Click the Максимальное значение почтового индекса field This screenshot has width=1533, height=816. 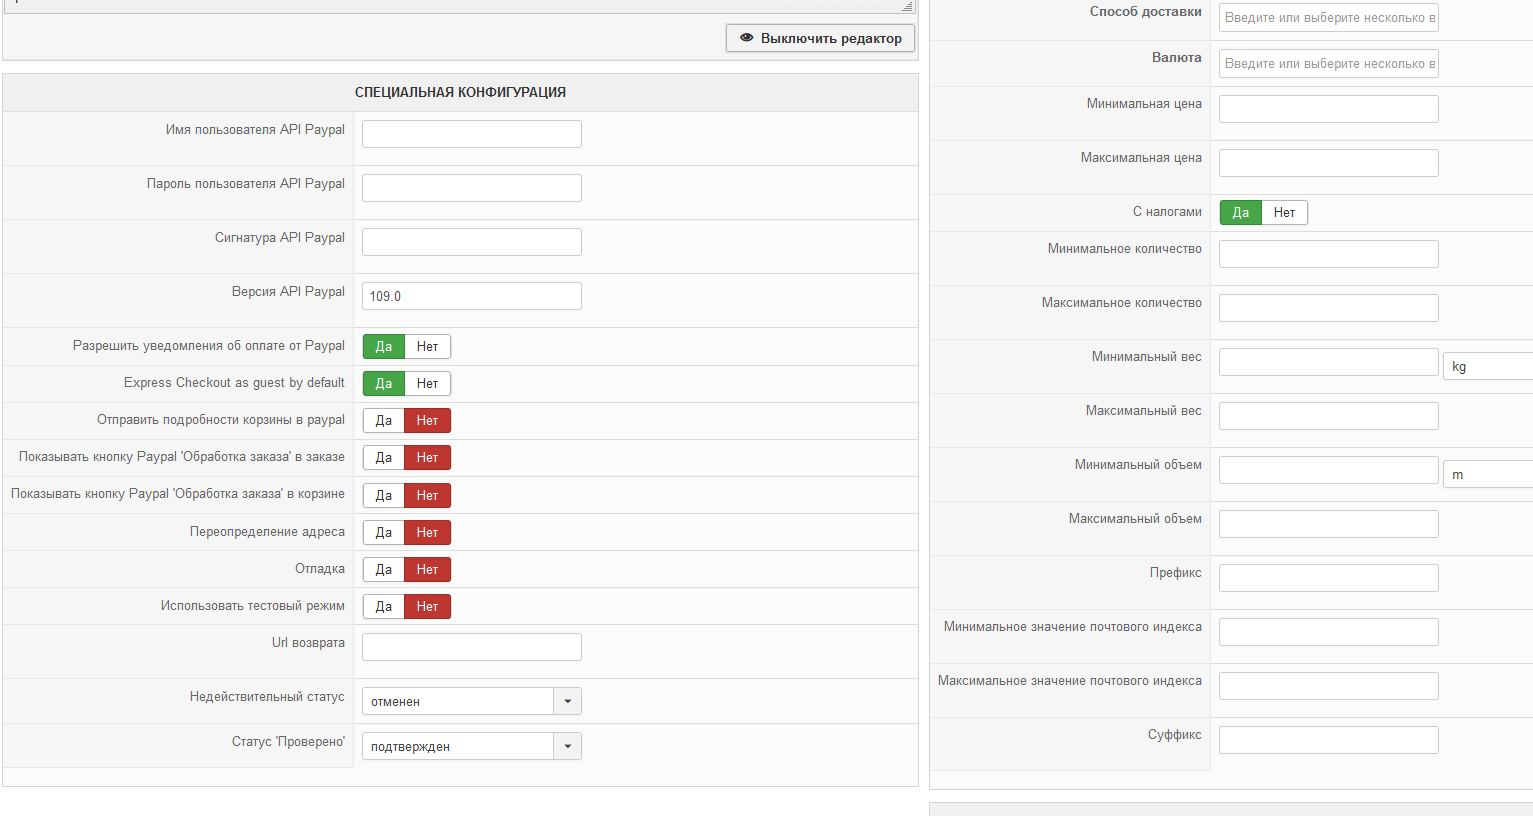tap(1329, 686)
